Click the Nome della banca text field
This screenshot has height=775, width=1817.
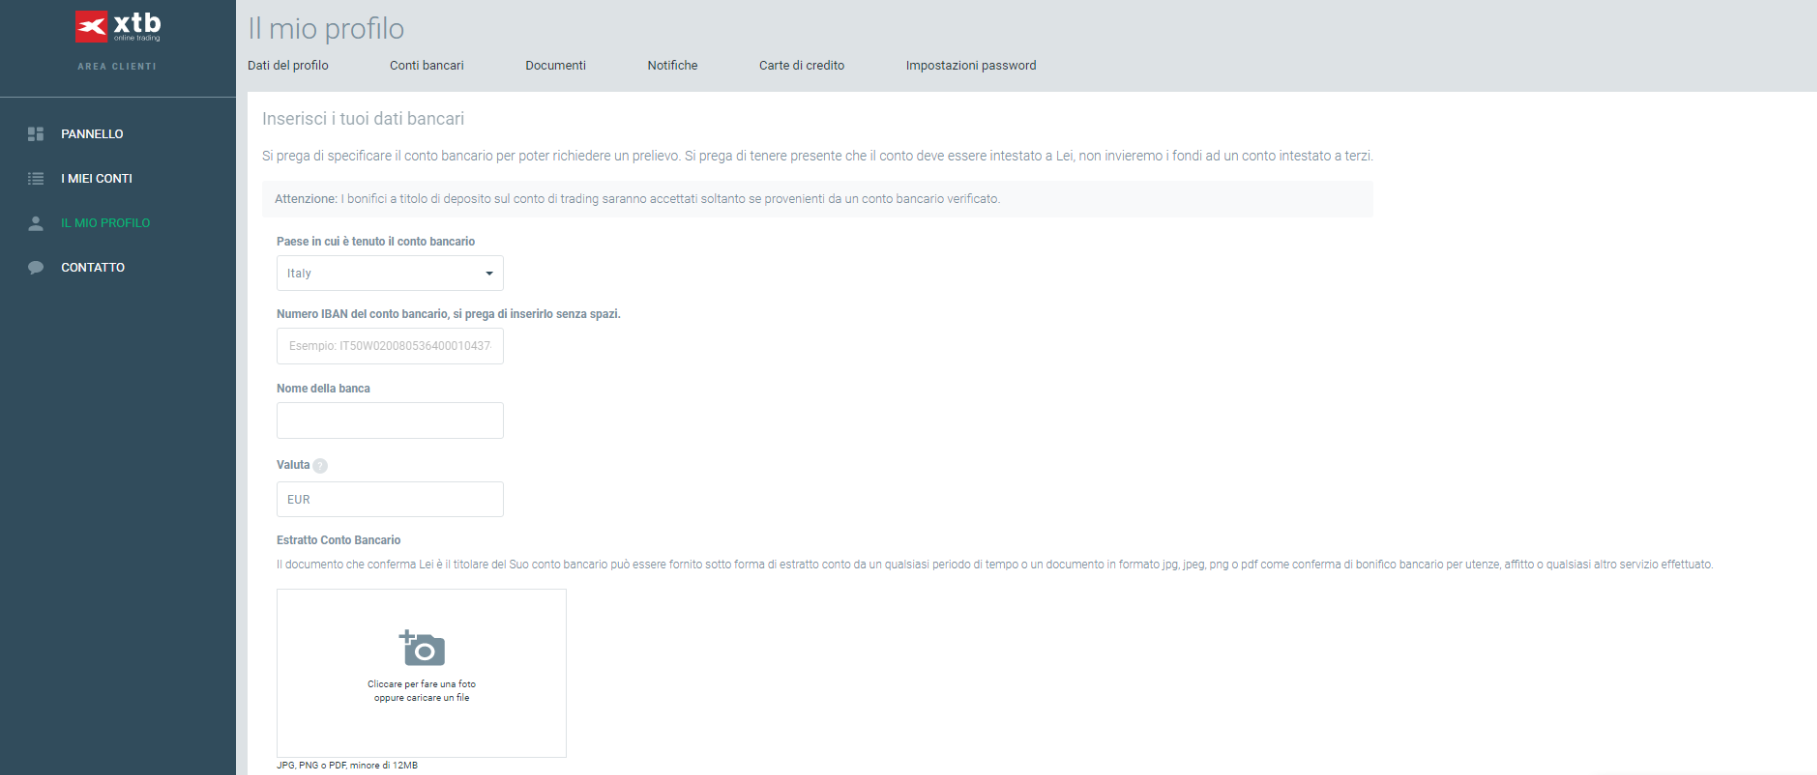[x=389, y=421]
